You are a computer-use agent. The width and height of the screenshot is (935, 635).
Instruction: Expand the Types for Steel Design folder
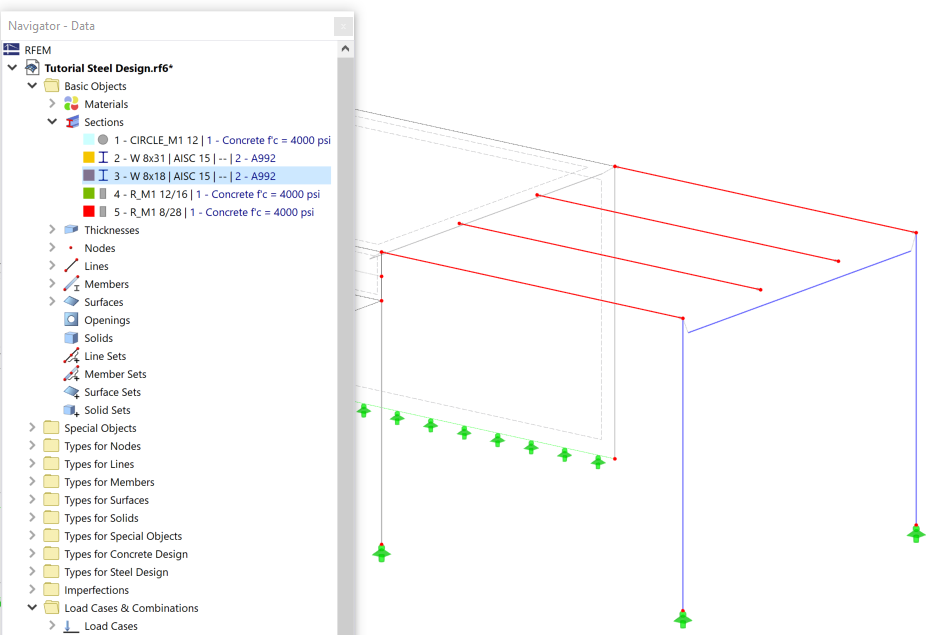(31, 571)
